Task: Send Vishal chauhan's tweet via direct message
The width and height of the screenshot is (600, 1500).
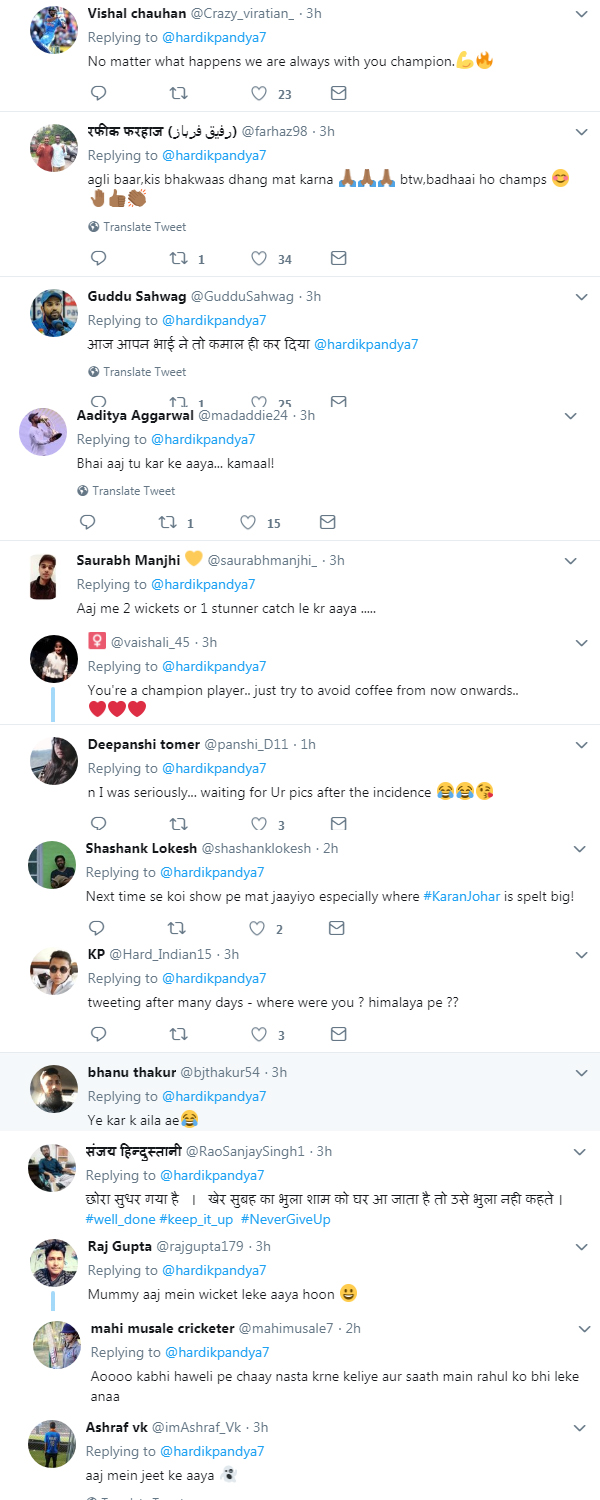Action: click(x=338, y=93)
